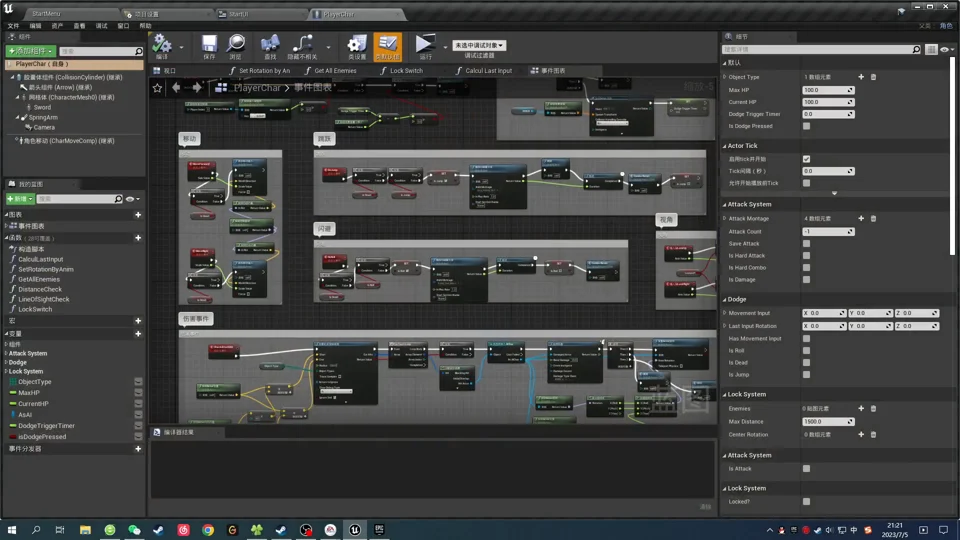Save the blueprint with the floppy icon
The width and height of the screenshot is (960, 540).
(209, 45)
